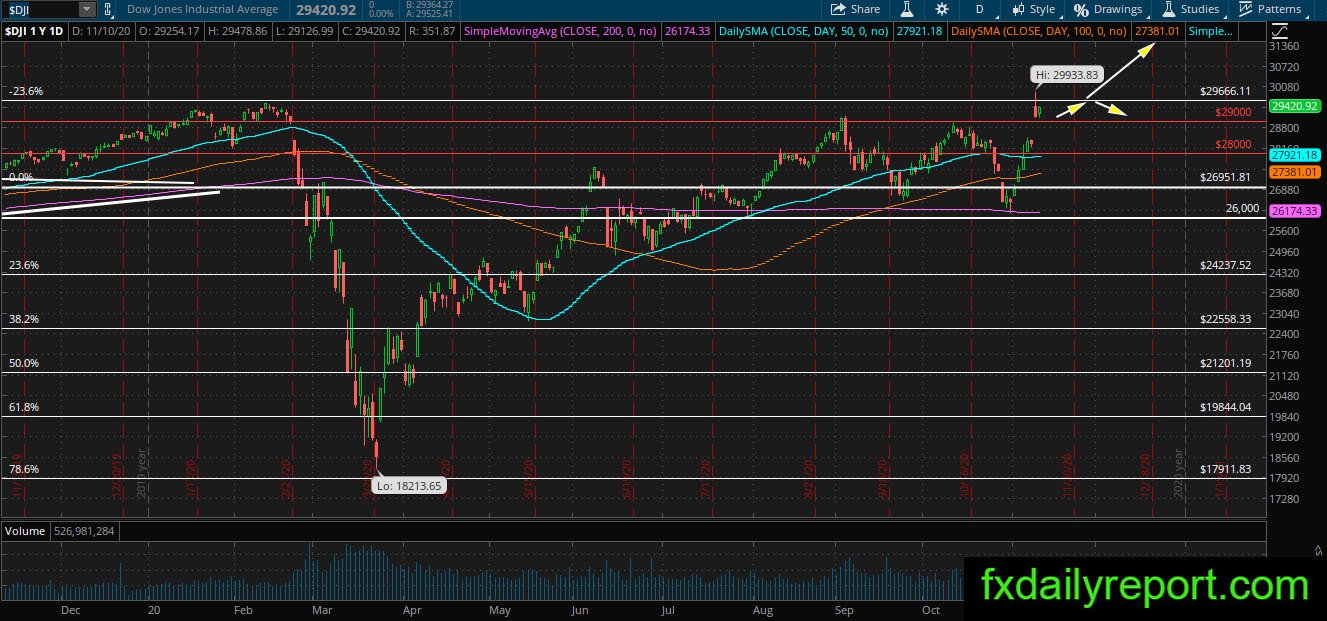Screen dimensions: 1327x621
Task: Click the $21201.19 Fibonacci level label
Action: pyautogui.click(x=1225, y=363)
